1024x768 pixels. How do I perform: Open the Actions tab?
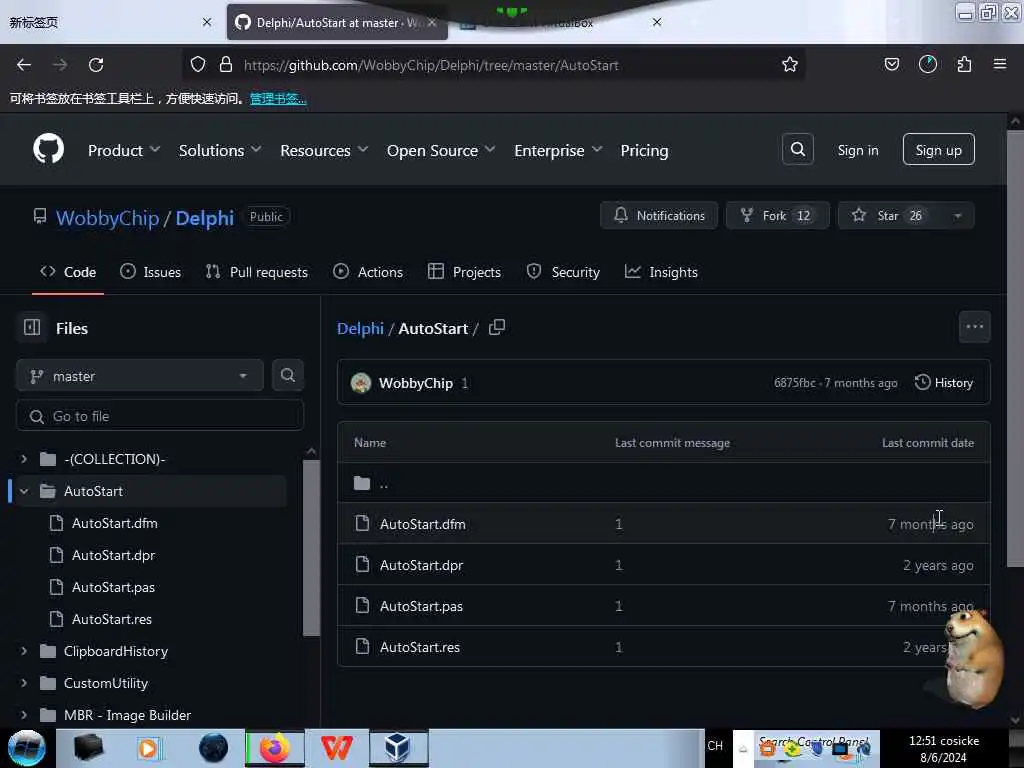pos(368,272)
